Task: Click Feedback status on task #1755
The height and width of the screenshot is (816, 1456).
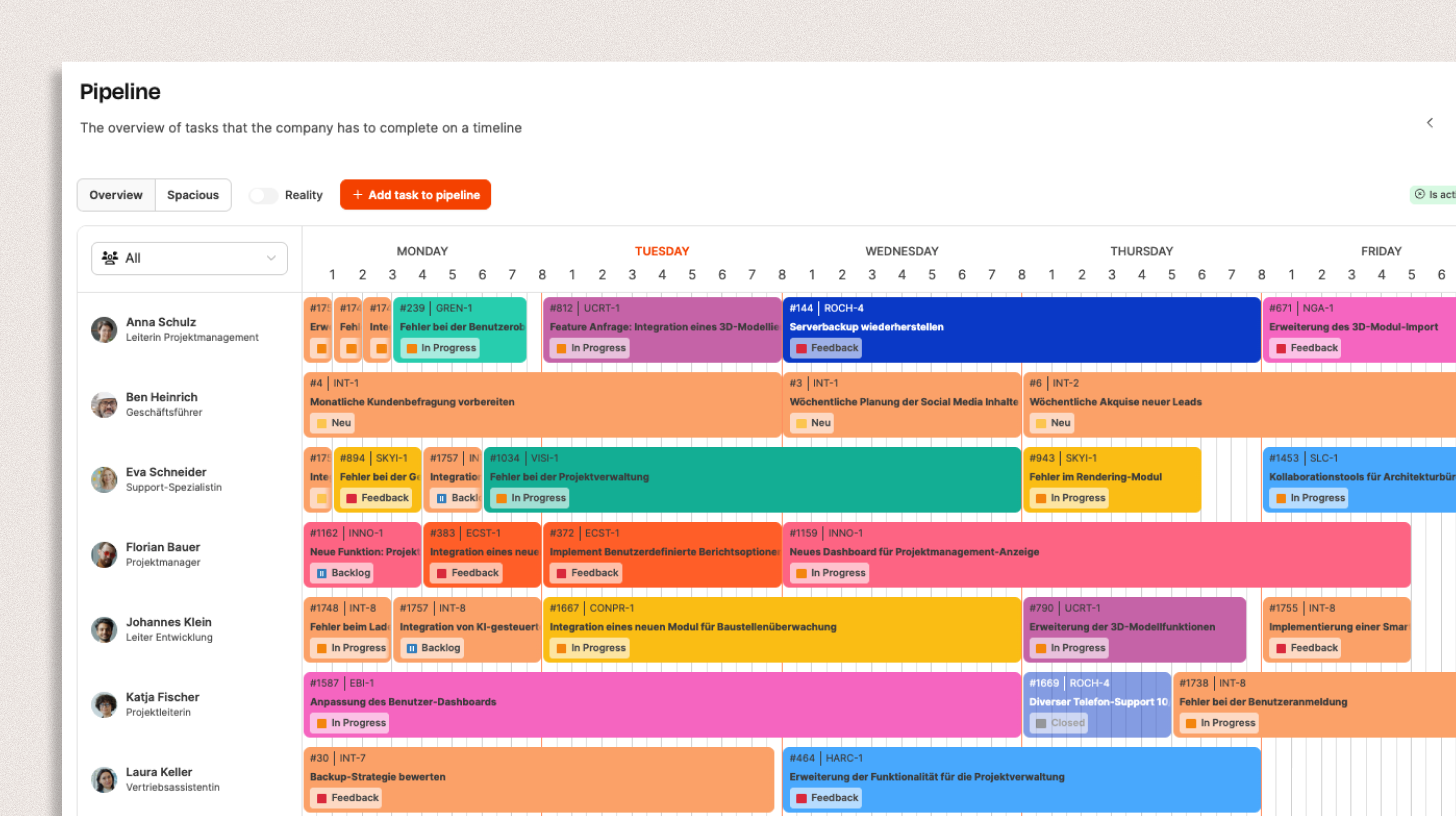Action: (x=1306, y=648)
